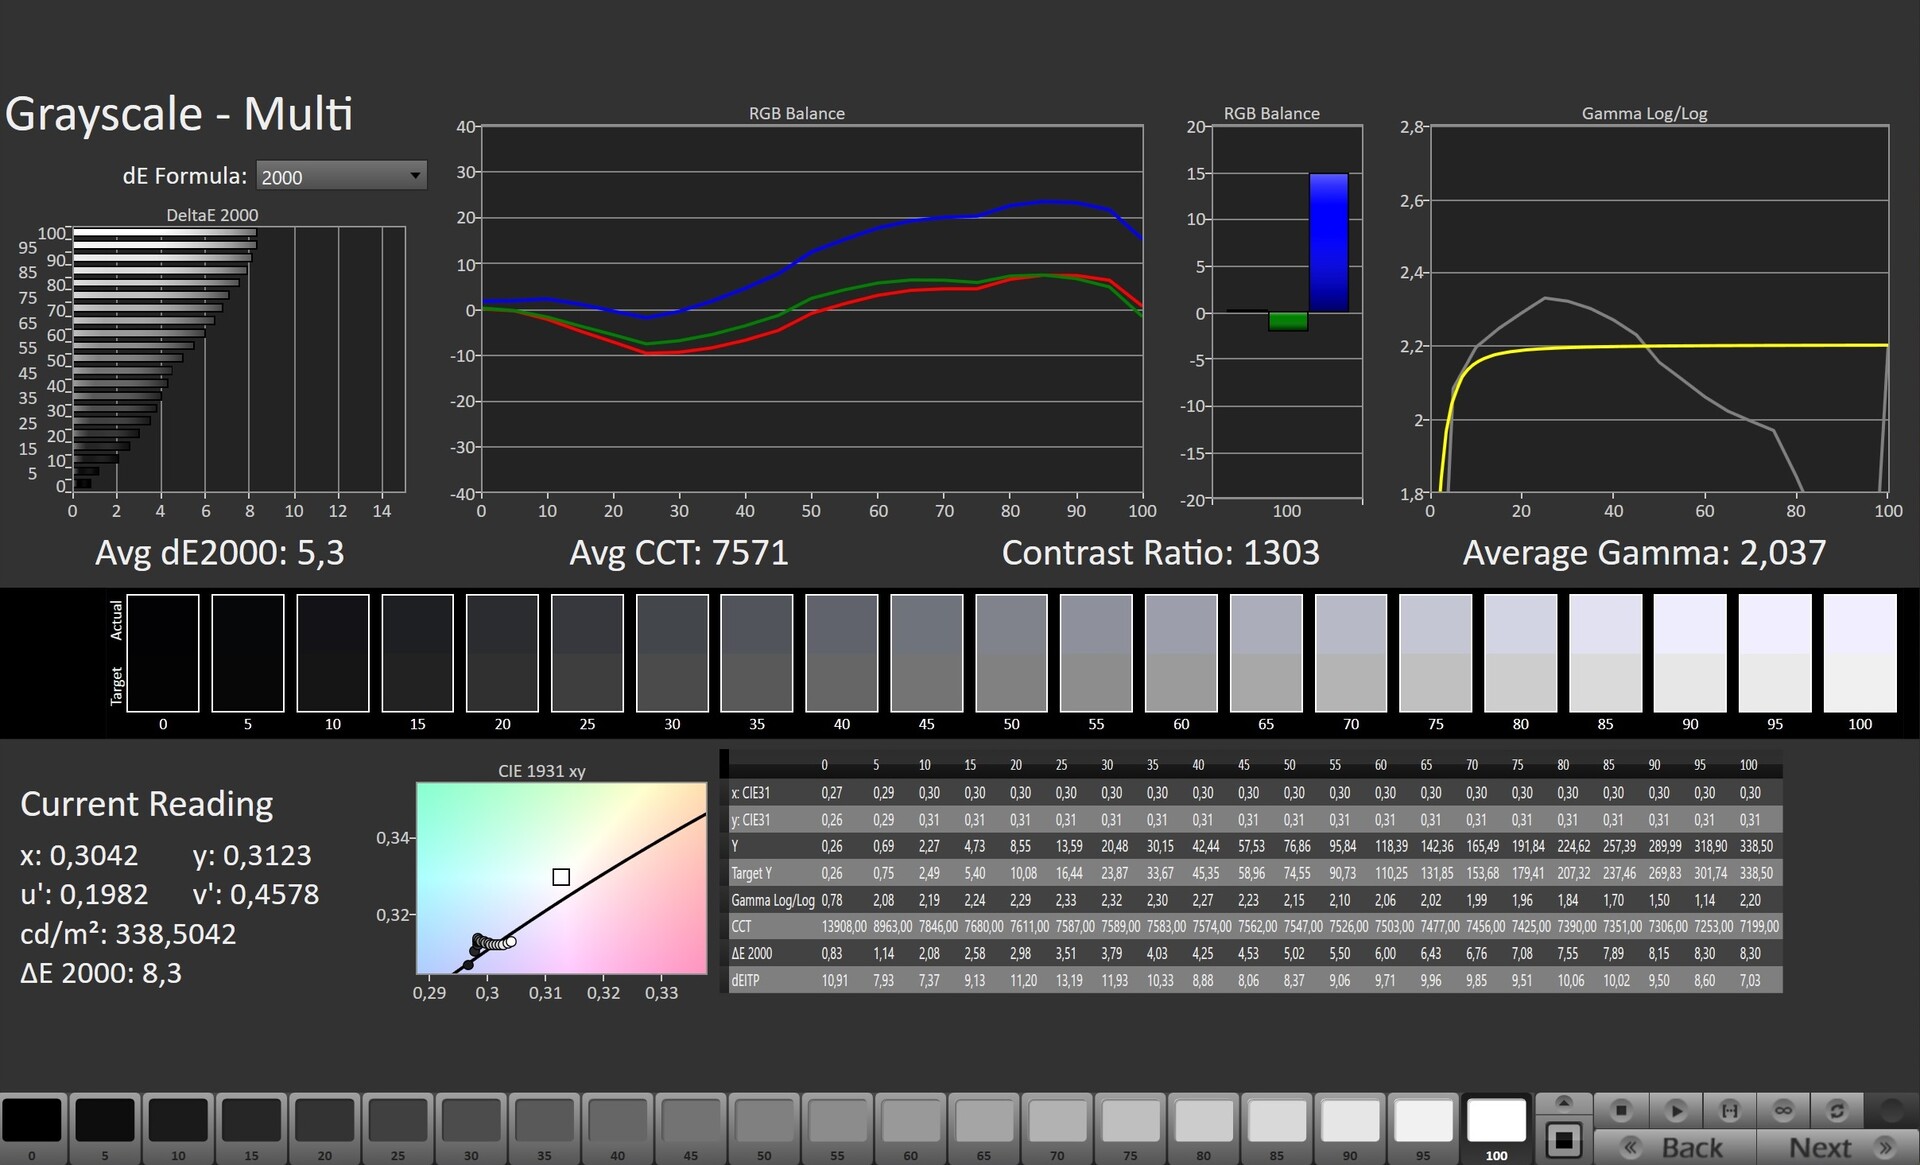The width and height of the screenshot is (1920, 1165).
Task: Click the black square pattern window icon
Action: click(1564, 1139)
